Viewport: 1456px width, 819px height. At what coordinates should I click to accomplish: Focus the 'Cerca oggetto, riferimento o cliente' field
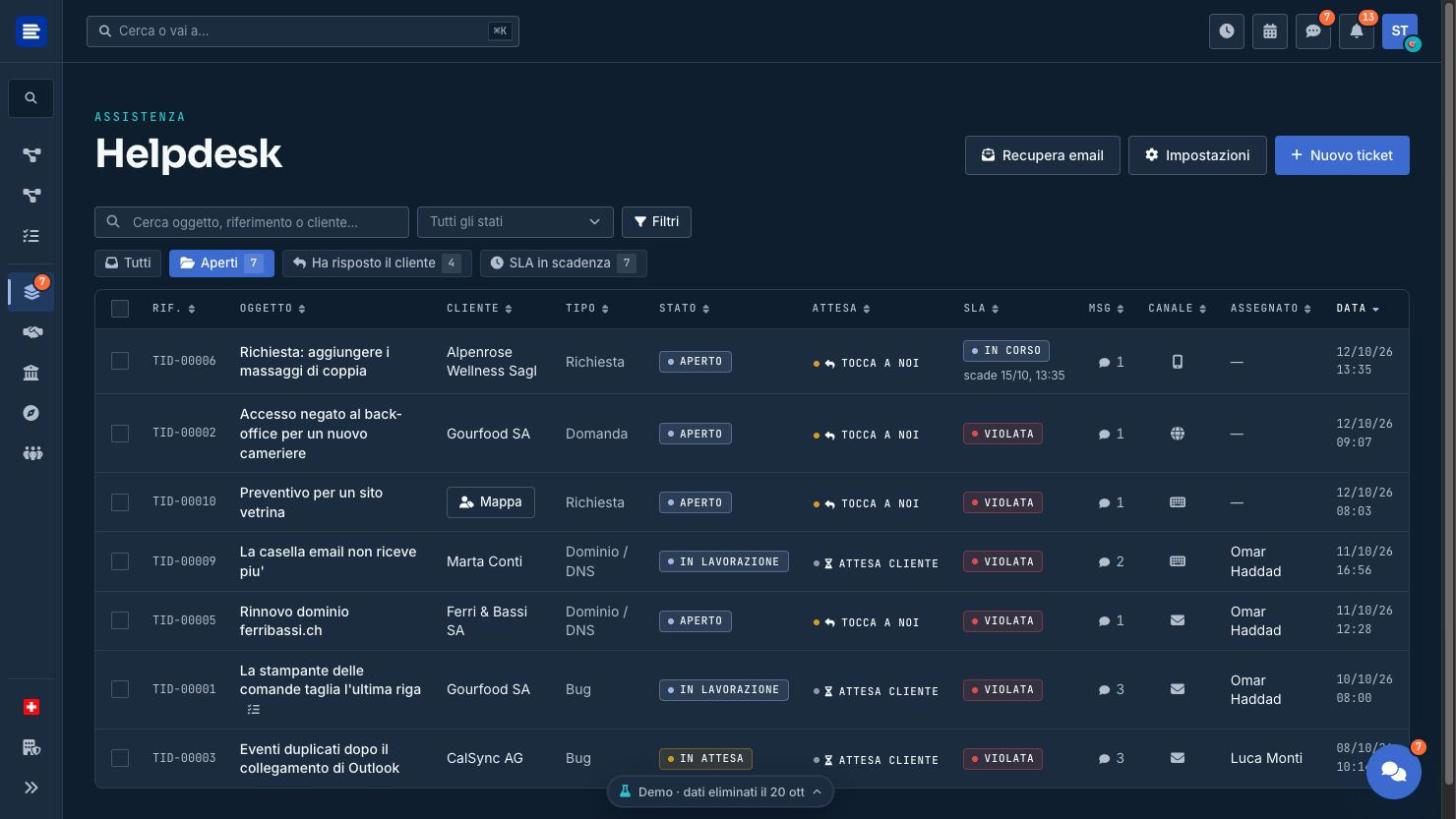coord(252,222)
